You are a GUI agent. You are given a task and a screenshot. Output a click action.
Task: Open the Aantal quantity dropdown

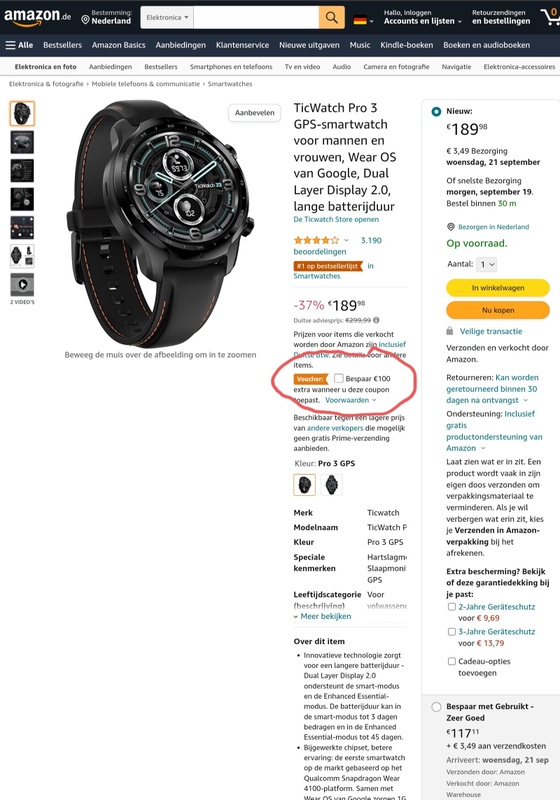pyautogui.click(x=486, y=264)
